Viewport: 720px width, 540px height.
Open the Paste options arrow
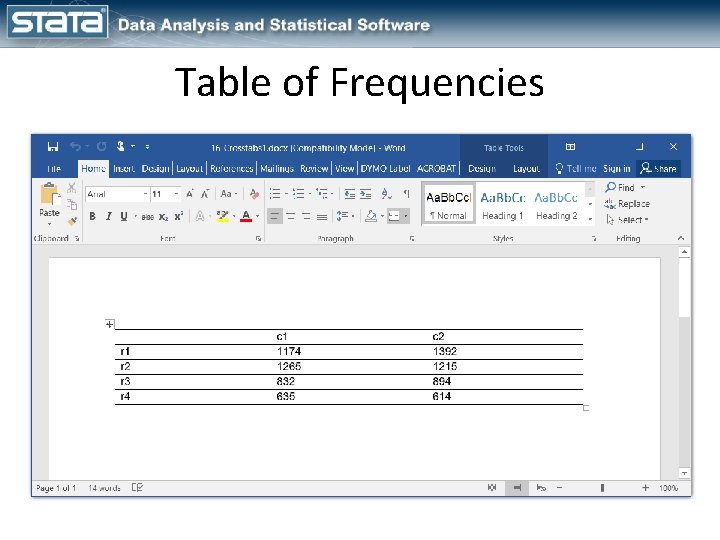(49, 224)
